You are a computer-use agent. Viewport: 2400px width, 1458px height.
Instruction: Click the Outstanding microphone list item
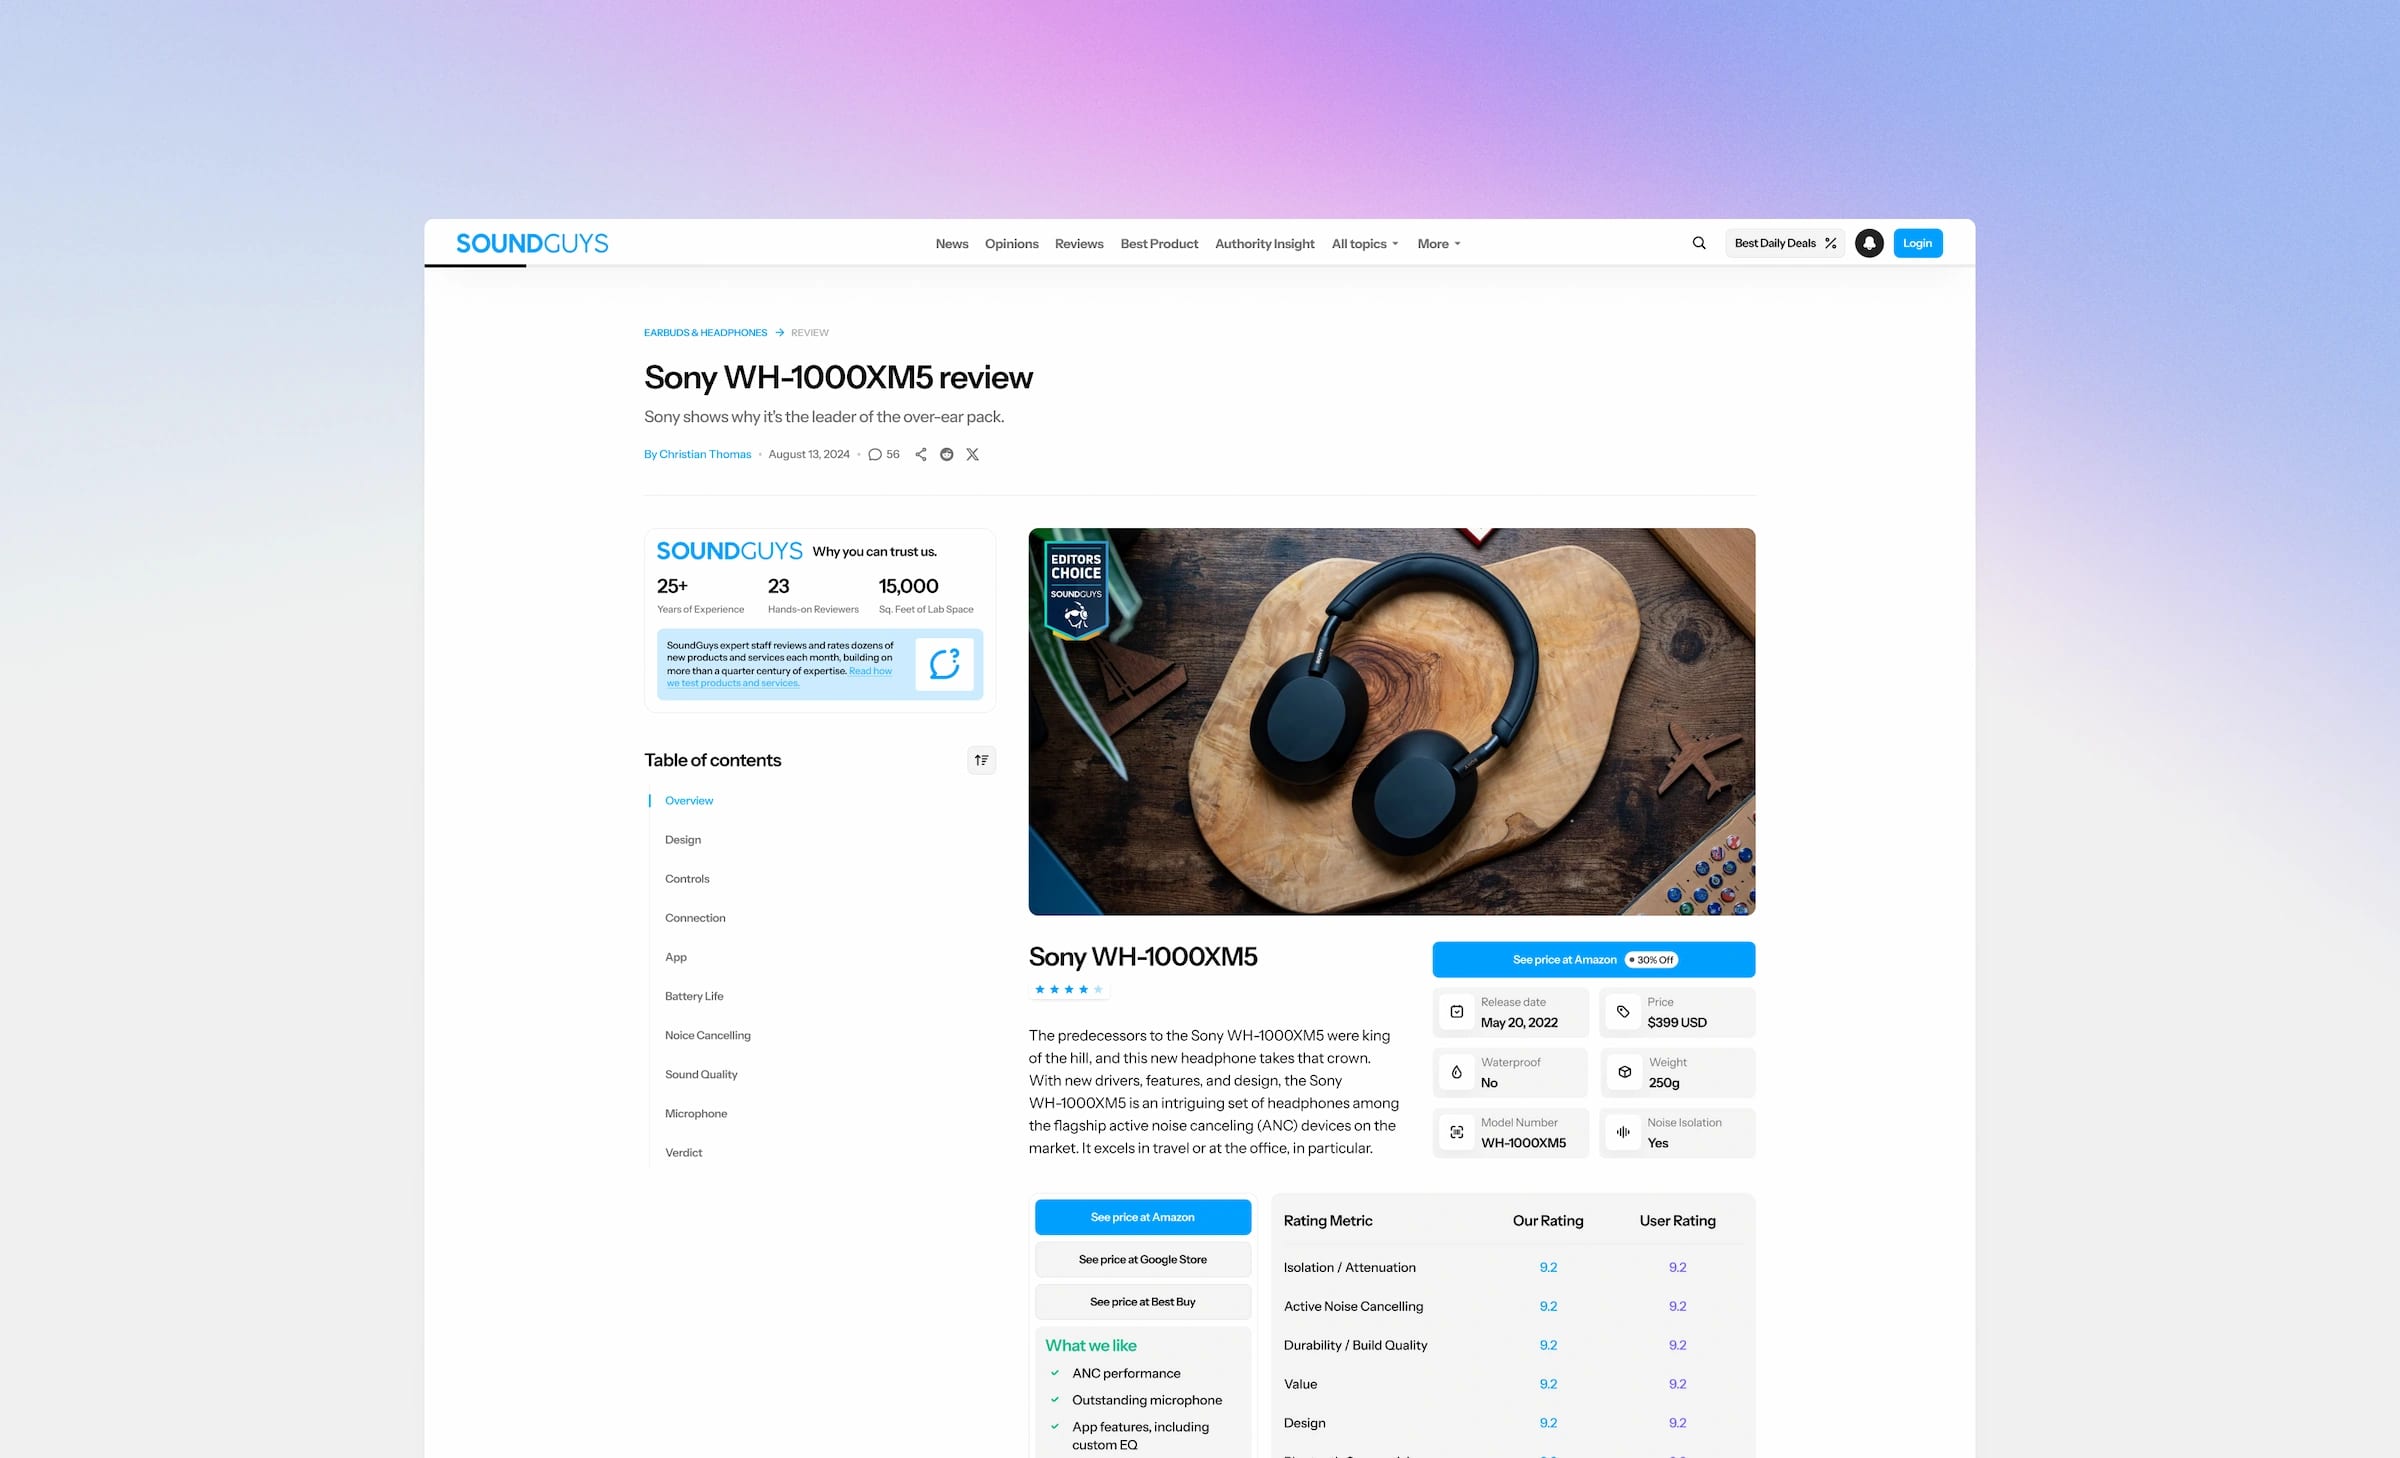[x=1147, y=1400]
